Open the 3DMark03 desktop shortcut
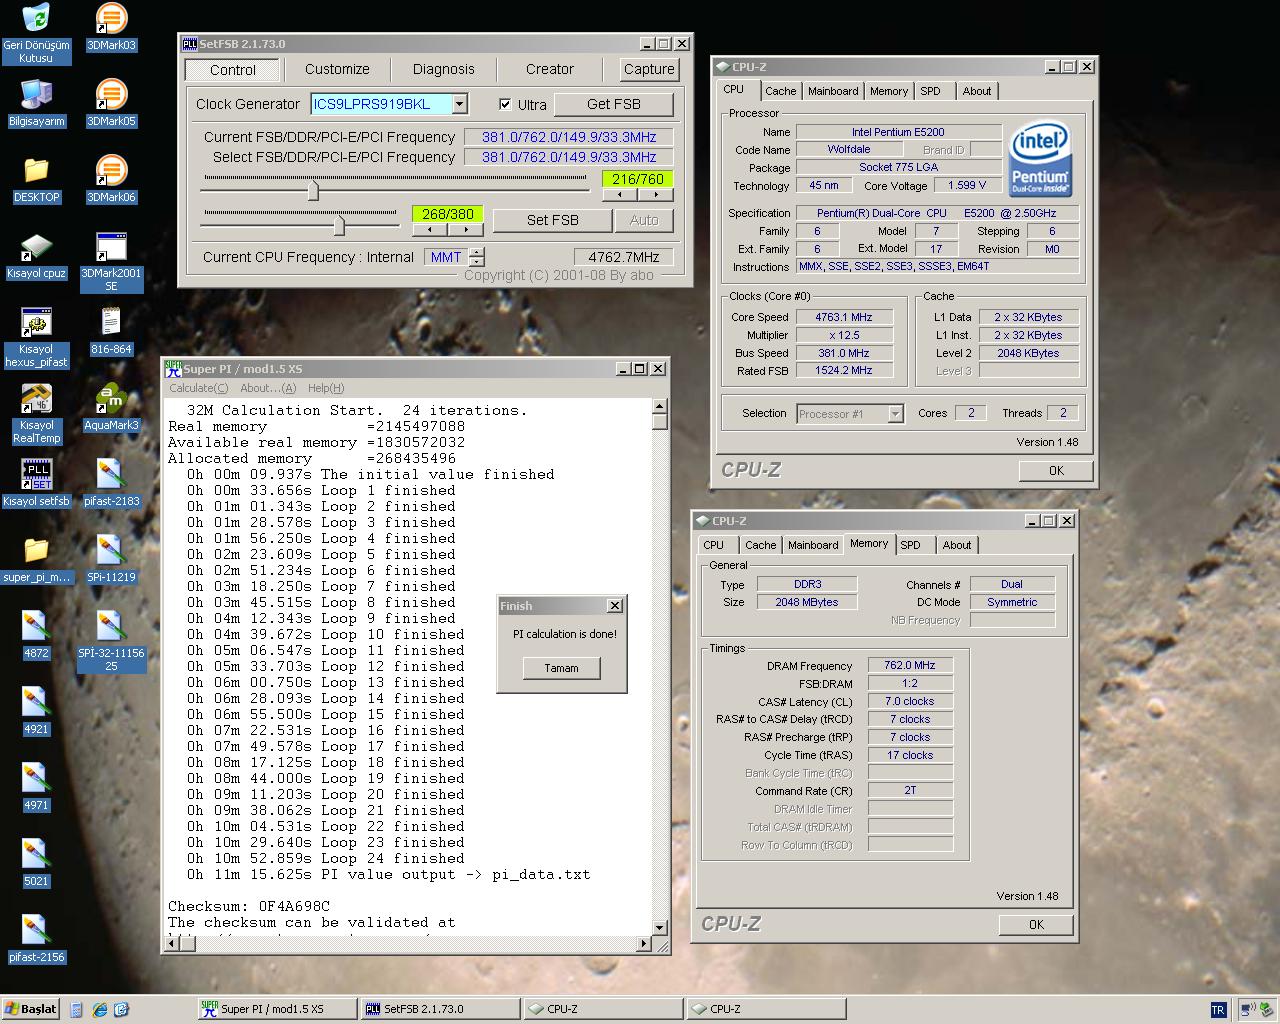The image size is (1280, 1024). [111, 27]
